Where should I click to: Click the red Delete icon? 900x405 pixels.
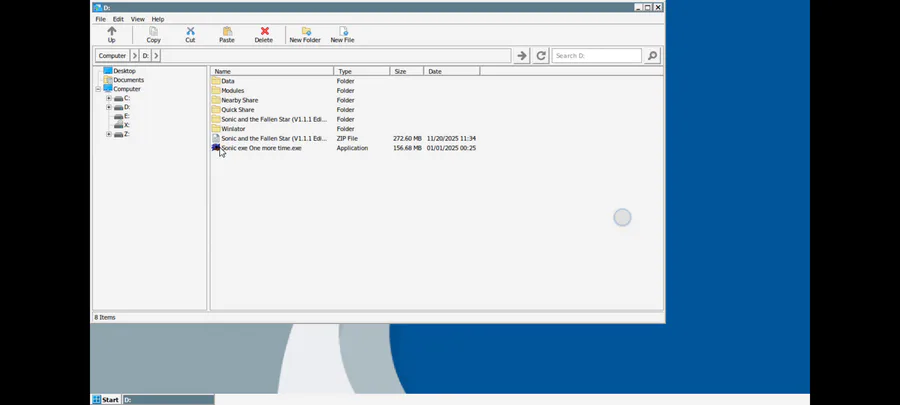click(264, 31)
